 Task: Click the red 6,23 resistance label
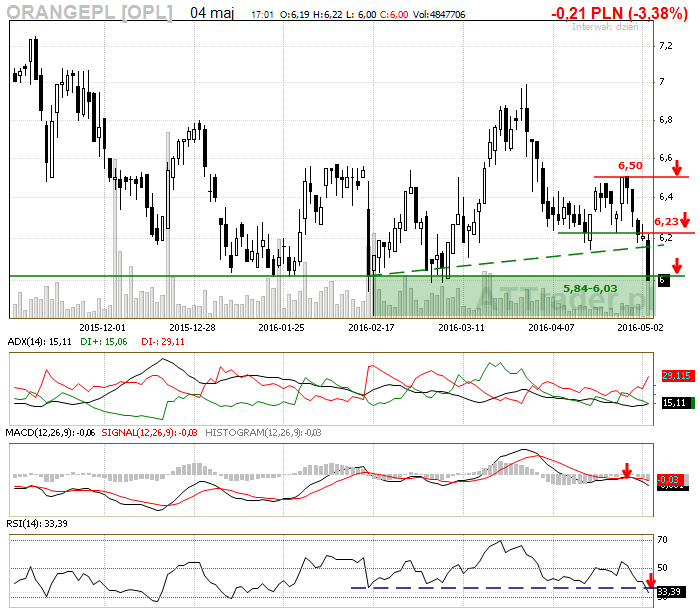666,221
